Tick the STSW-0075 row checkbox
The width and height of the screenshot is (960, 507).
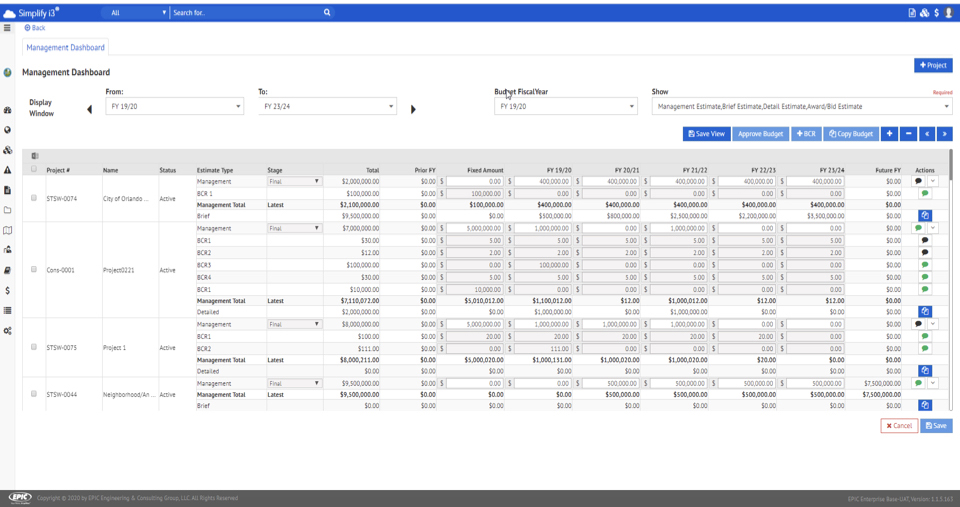point(34,347)
